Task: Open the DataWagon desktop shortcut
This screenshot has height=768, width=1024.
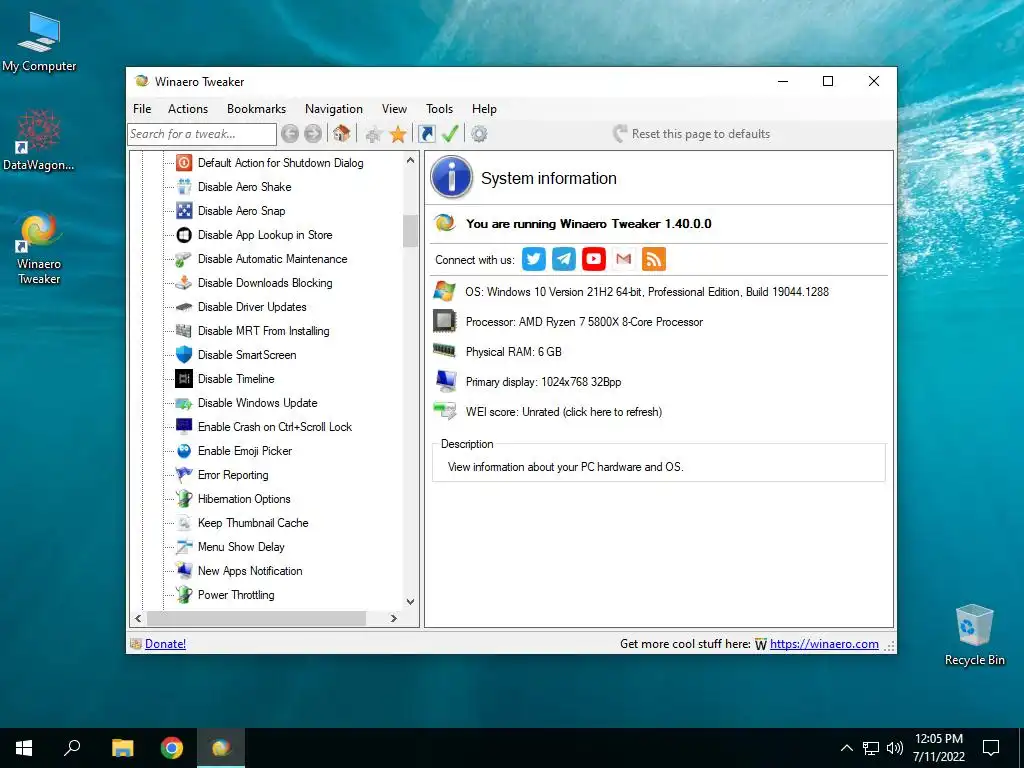Action: click(x=39, y=140)
